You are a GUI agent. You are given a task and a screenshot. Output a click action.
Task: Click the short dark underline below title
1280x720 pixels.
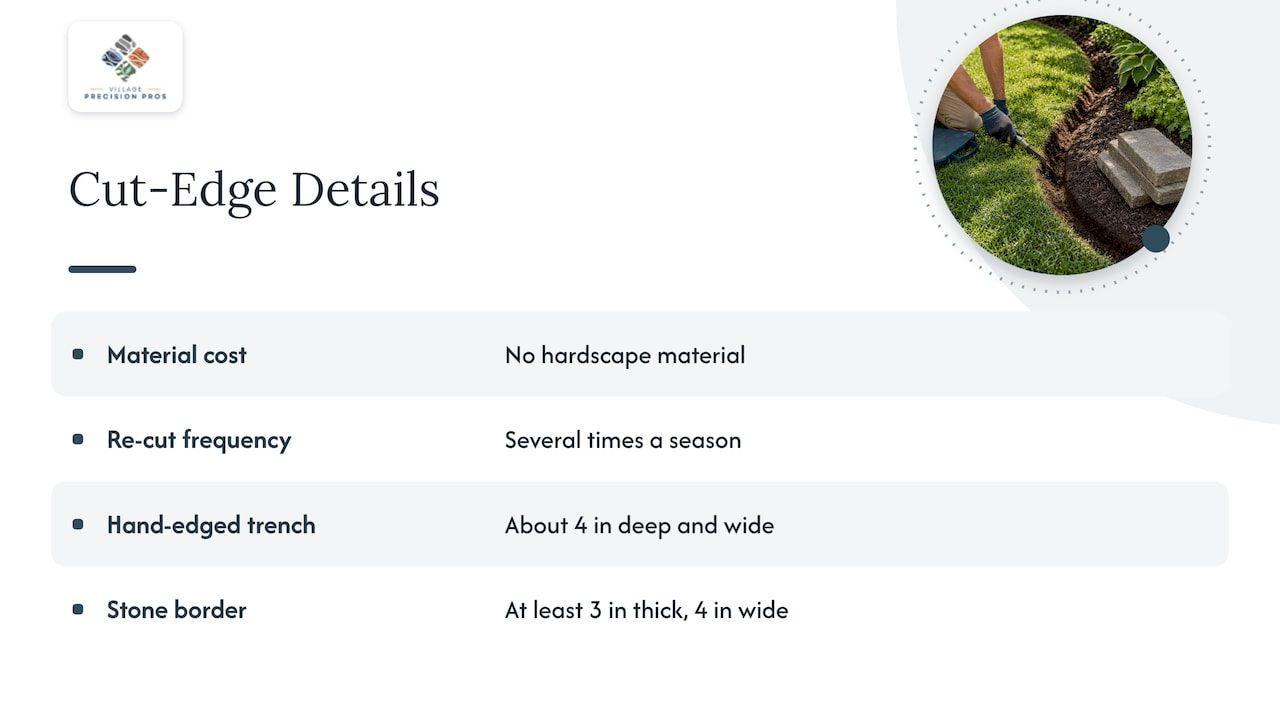102,269
